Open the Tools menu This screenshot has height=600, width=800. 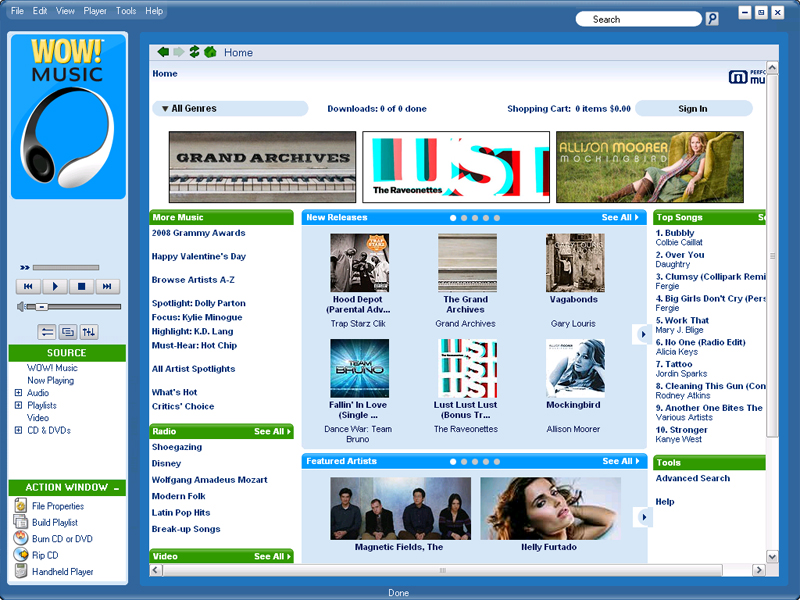coord(126,11)
